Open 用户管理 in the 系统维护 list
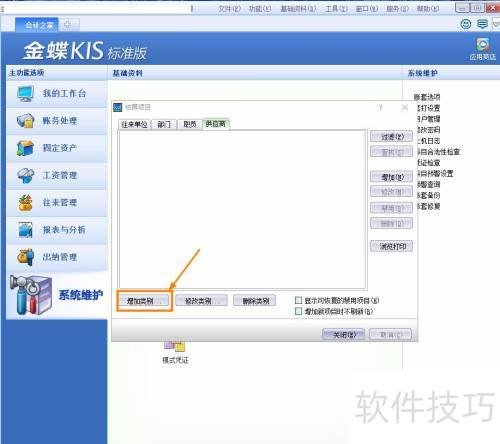500x444 pixels. click(x=429, y=119)
